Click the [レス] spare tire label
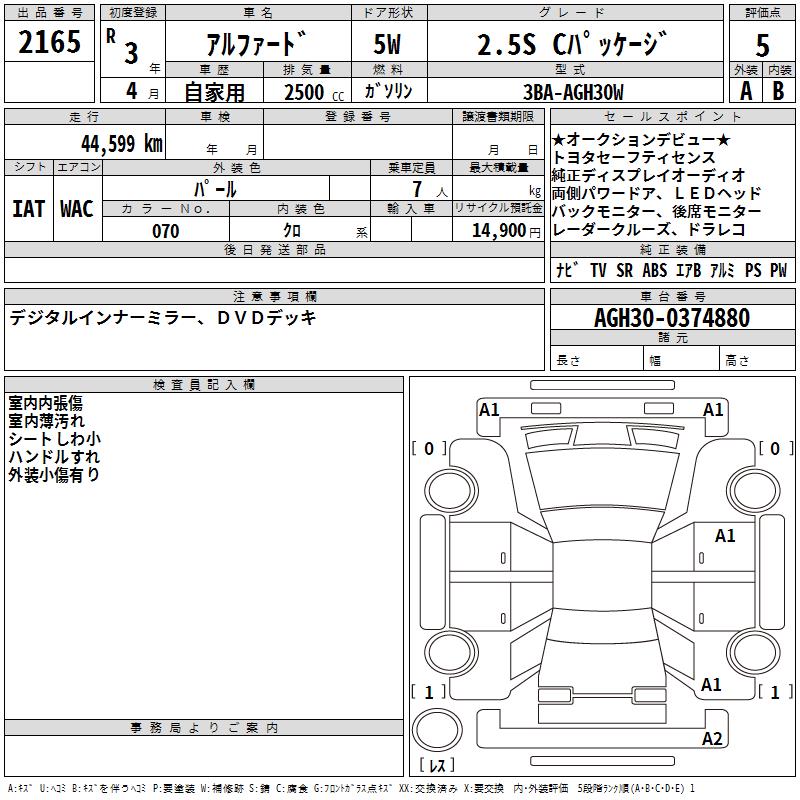 point(437,765)
